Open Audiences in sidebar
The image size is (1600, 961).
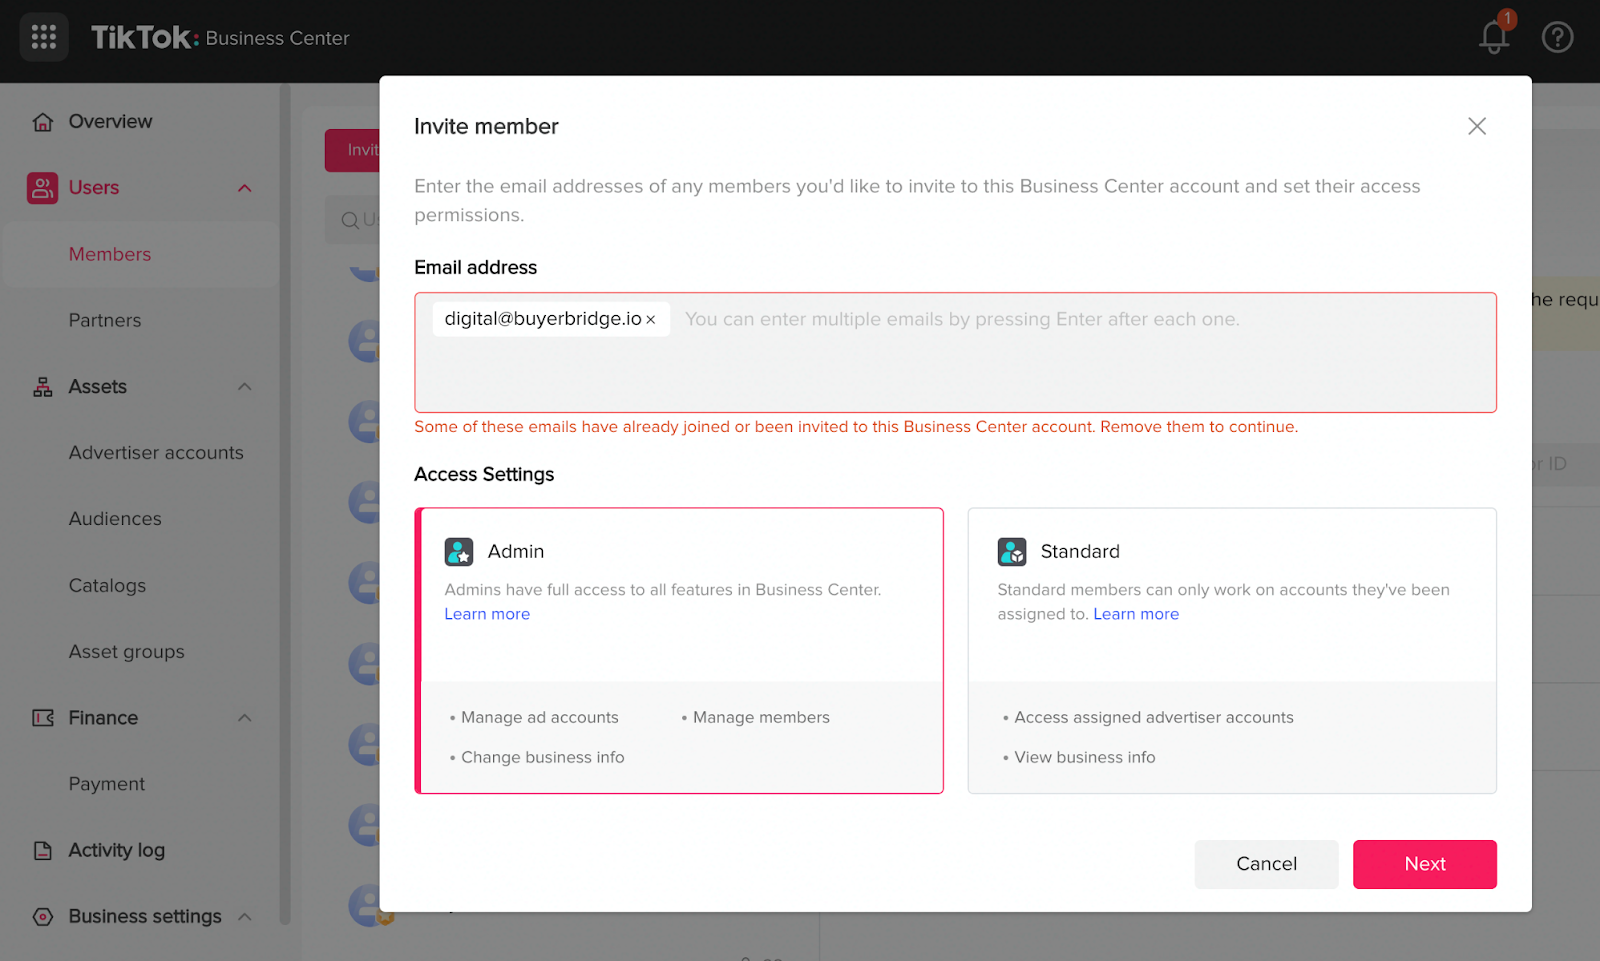[x=115, y=519]
